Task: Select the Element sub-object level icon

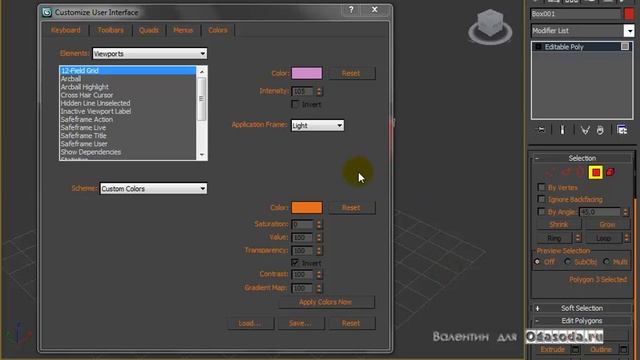Action: pyautogui.click(x=611, y=172)
